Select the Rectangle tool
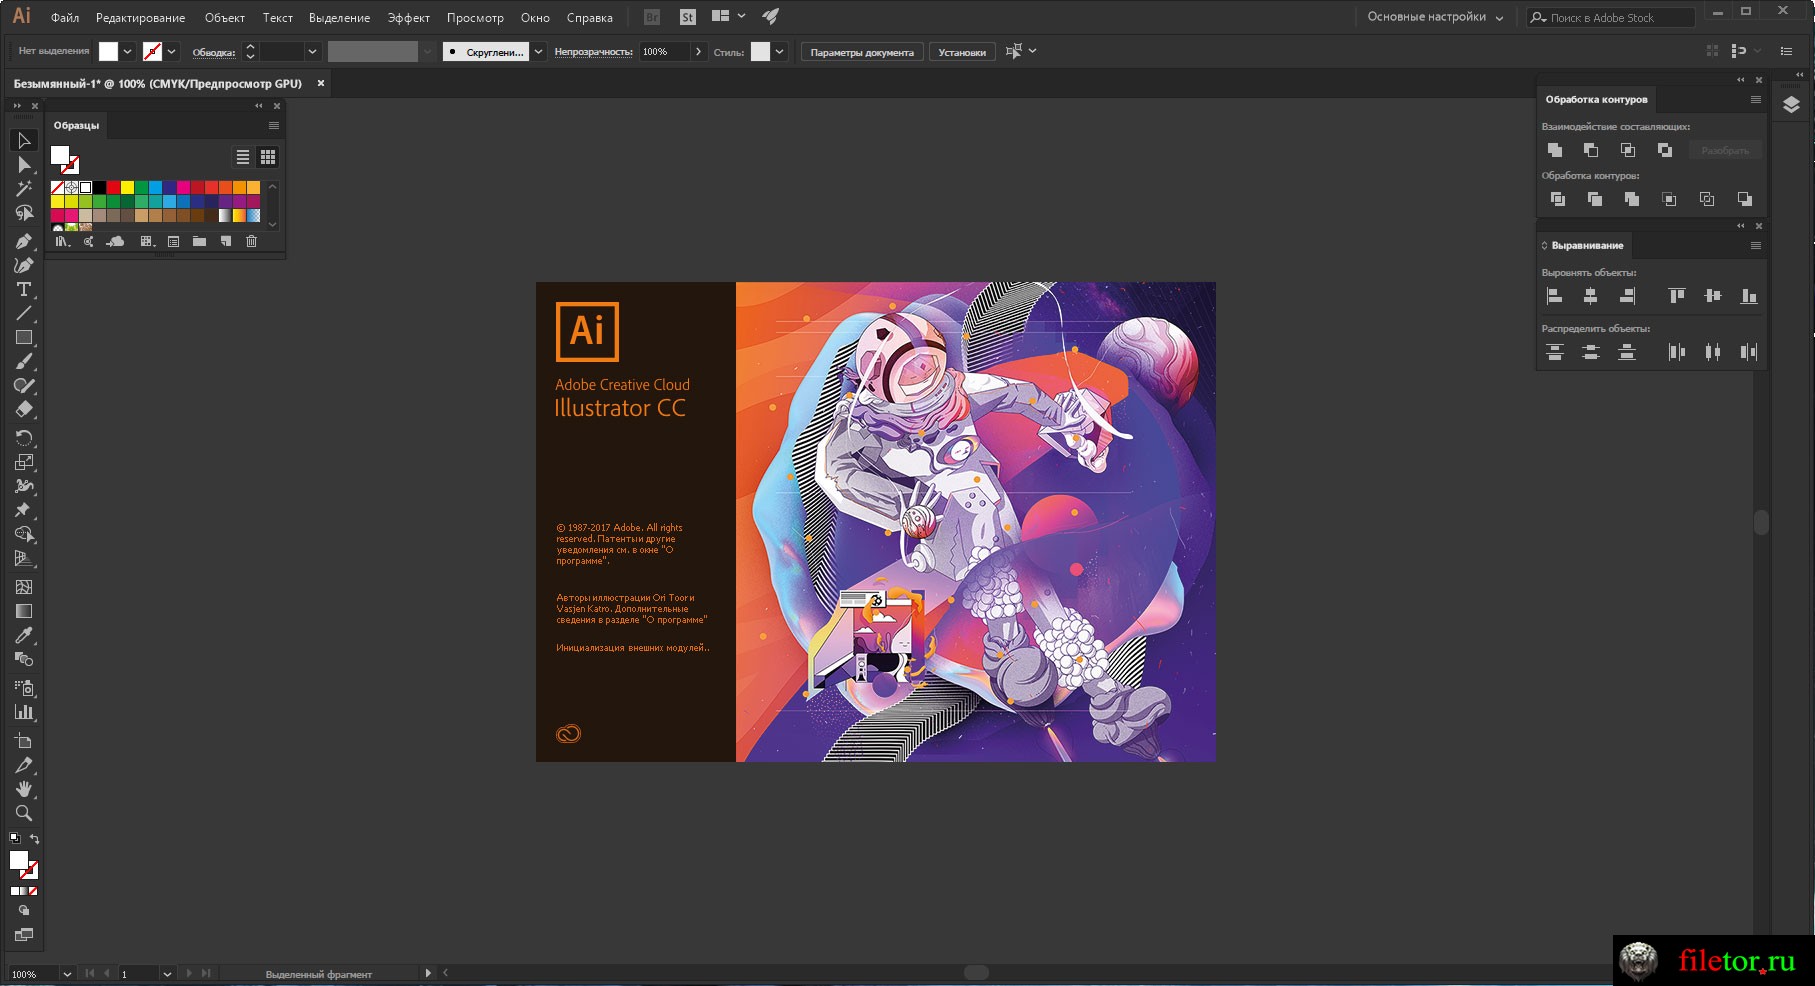This screenshot has width=1815, height=986. [24, 337]
